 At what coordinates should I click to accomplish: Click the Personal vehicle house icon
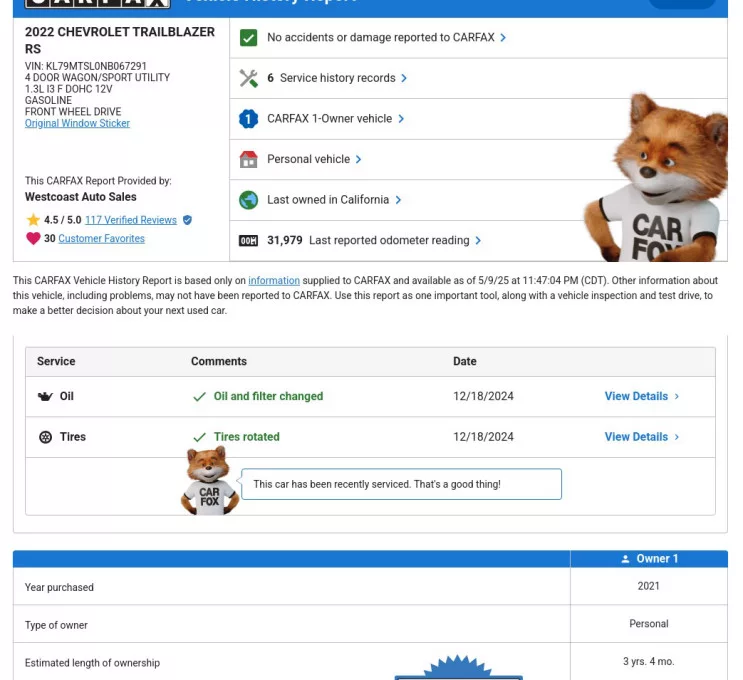[x=249, y=160]
